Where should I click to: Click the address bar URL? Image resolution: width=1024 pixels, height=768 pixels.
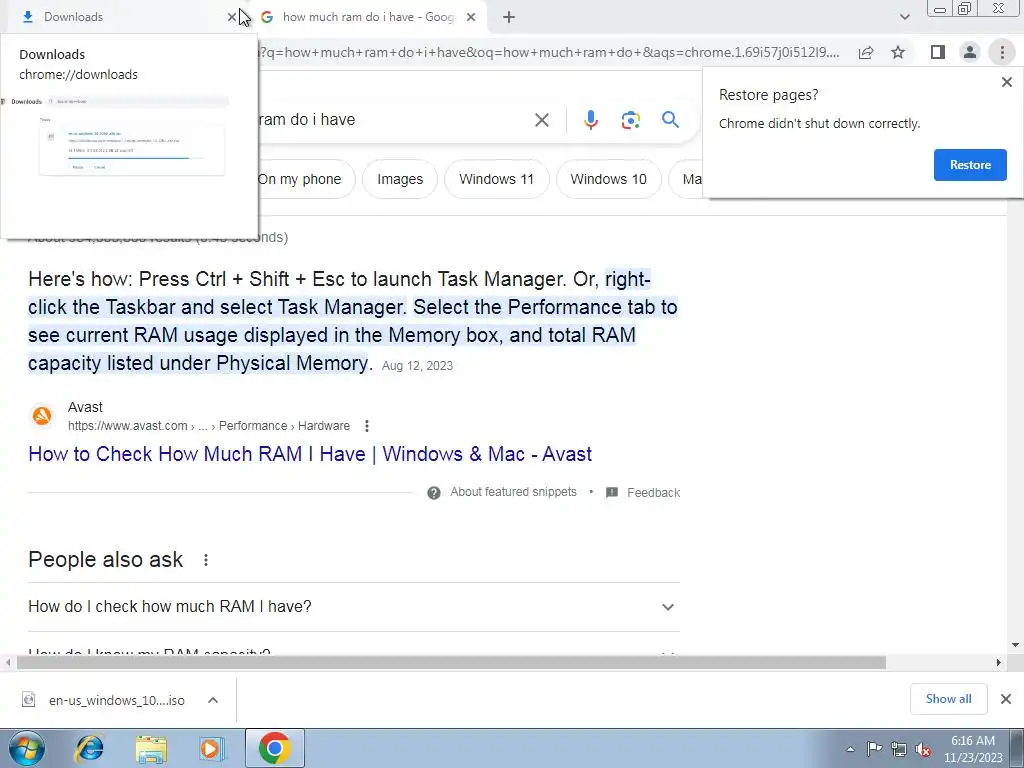(x=549, y=52)
